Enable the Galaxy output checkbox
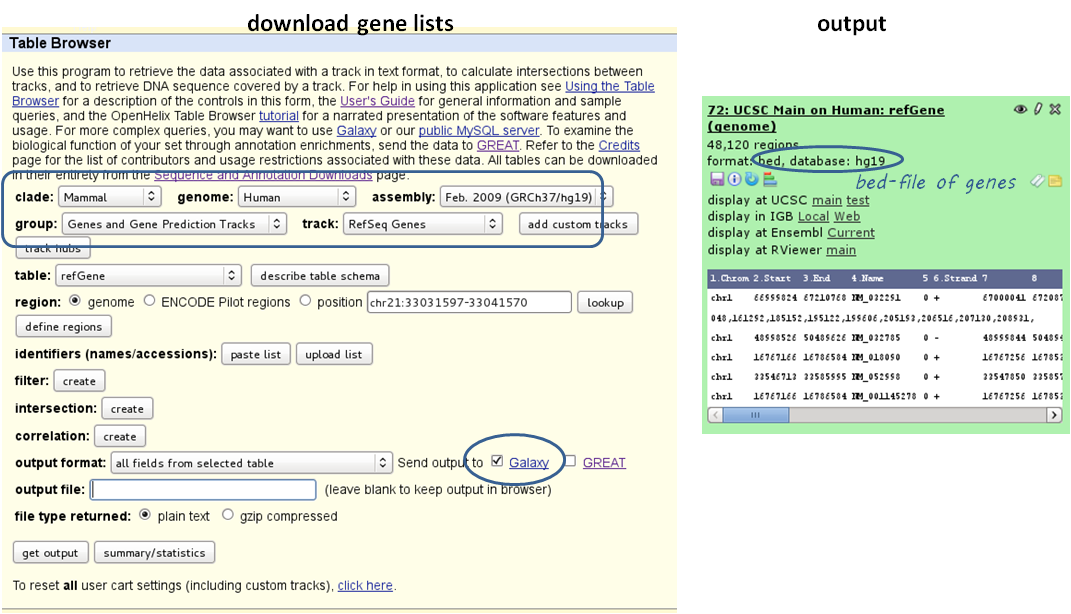The width and height of the screenshot is (1071, 614). coord(497,461)
